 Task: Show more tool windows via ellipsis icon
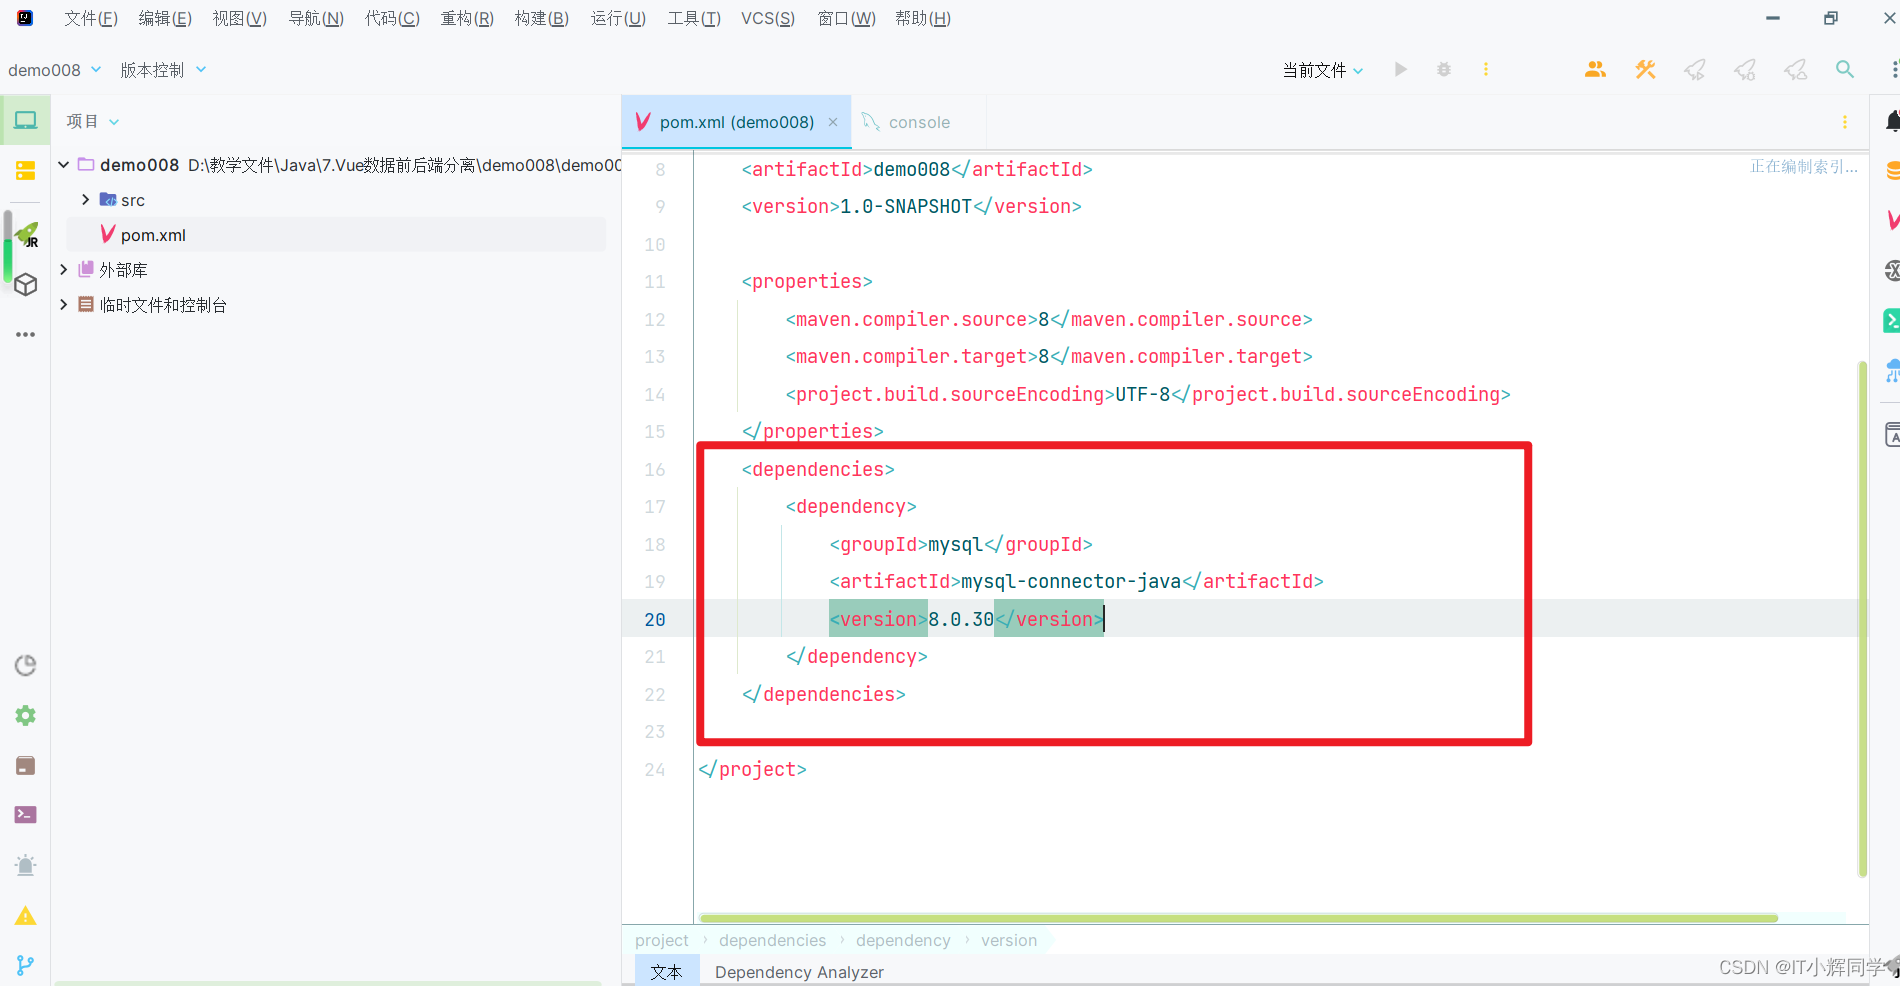pyautogui.click(x=26, y=335)
